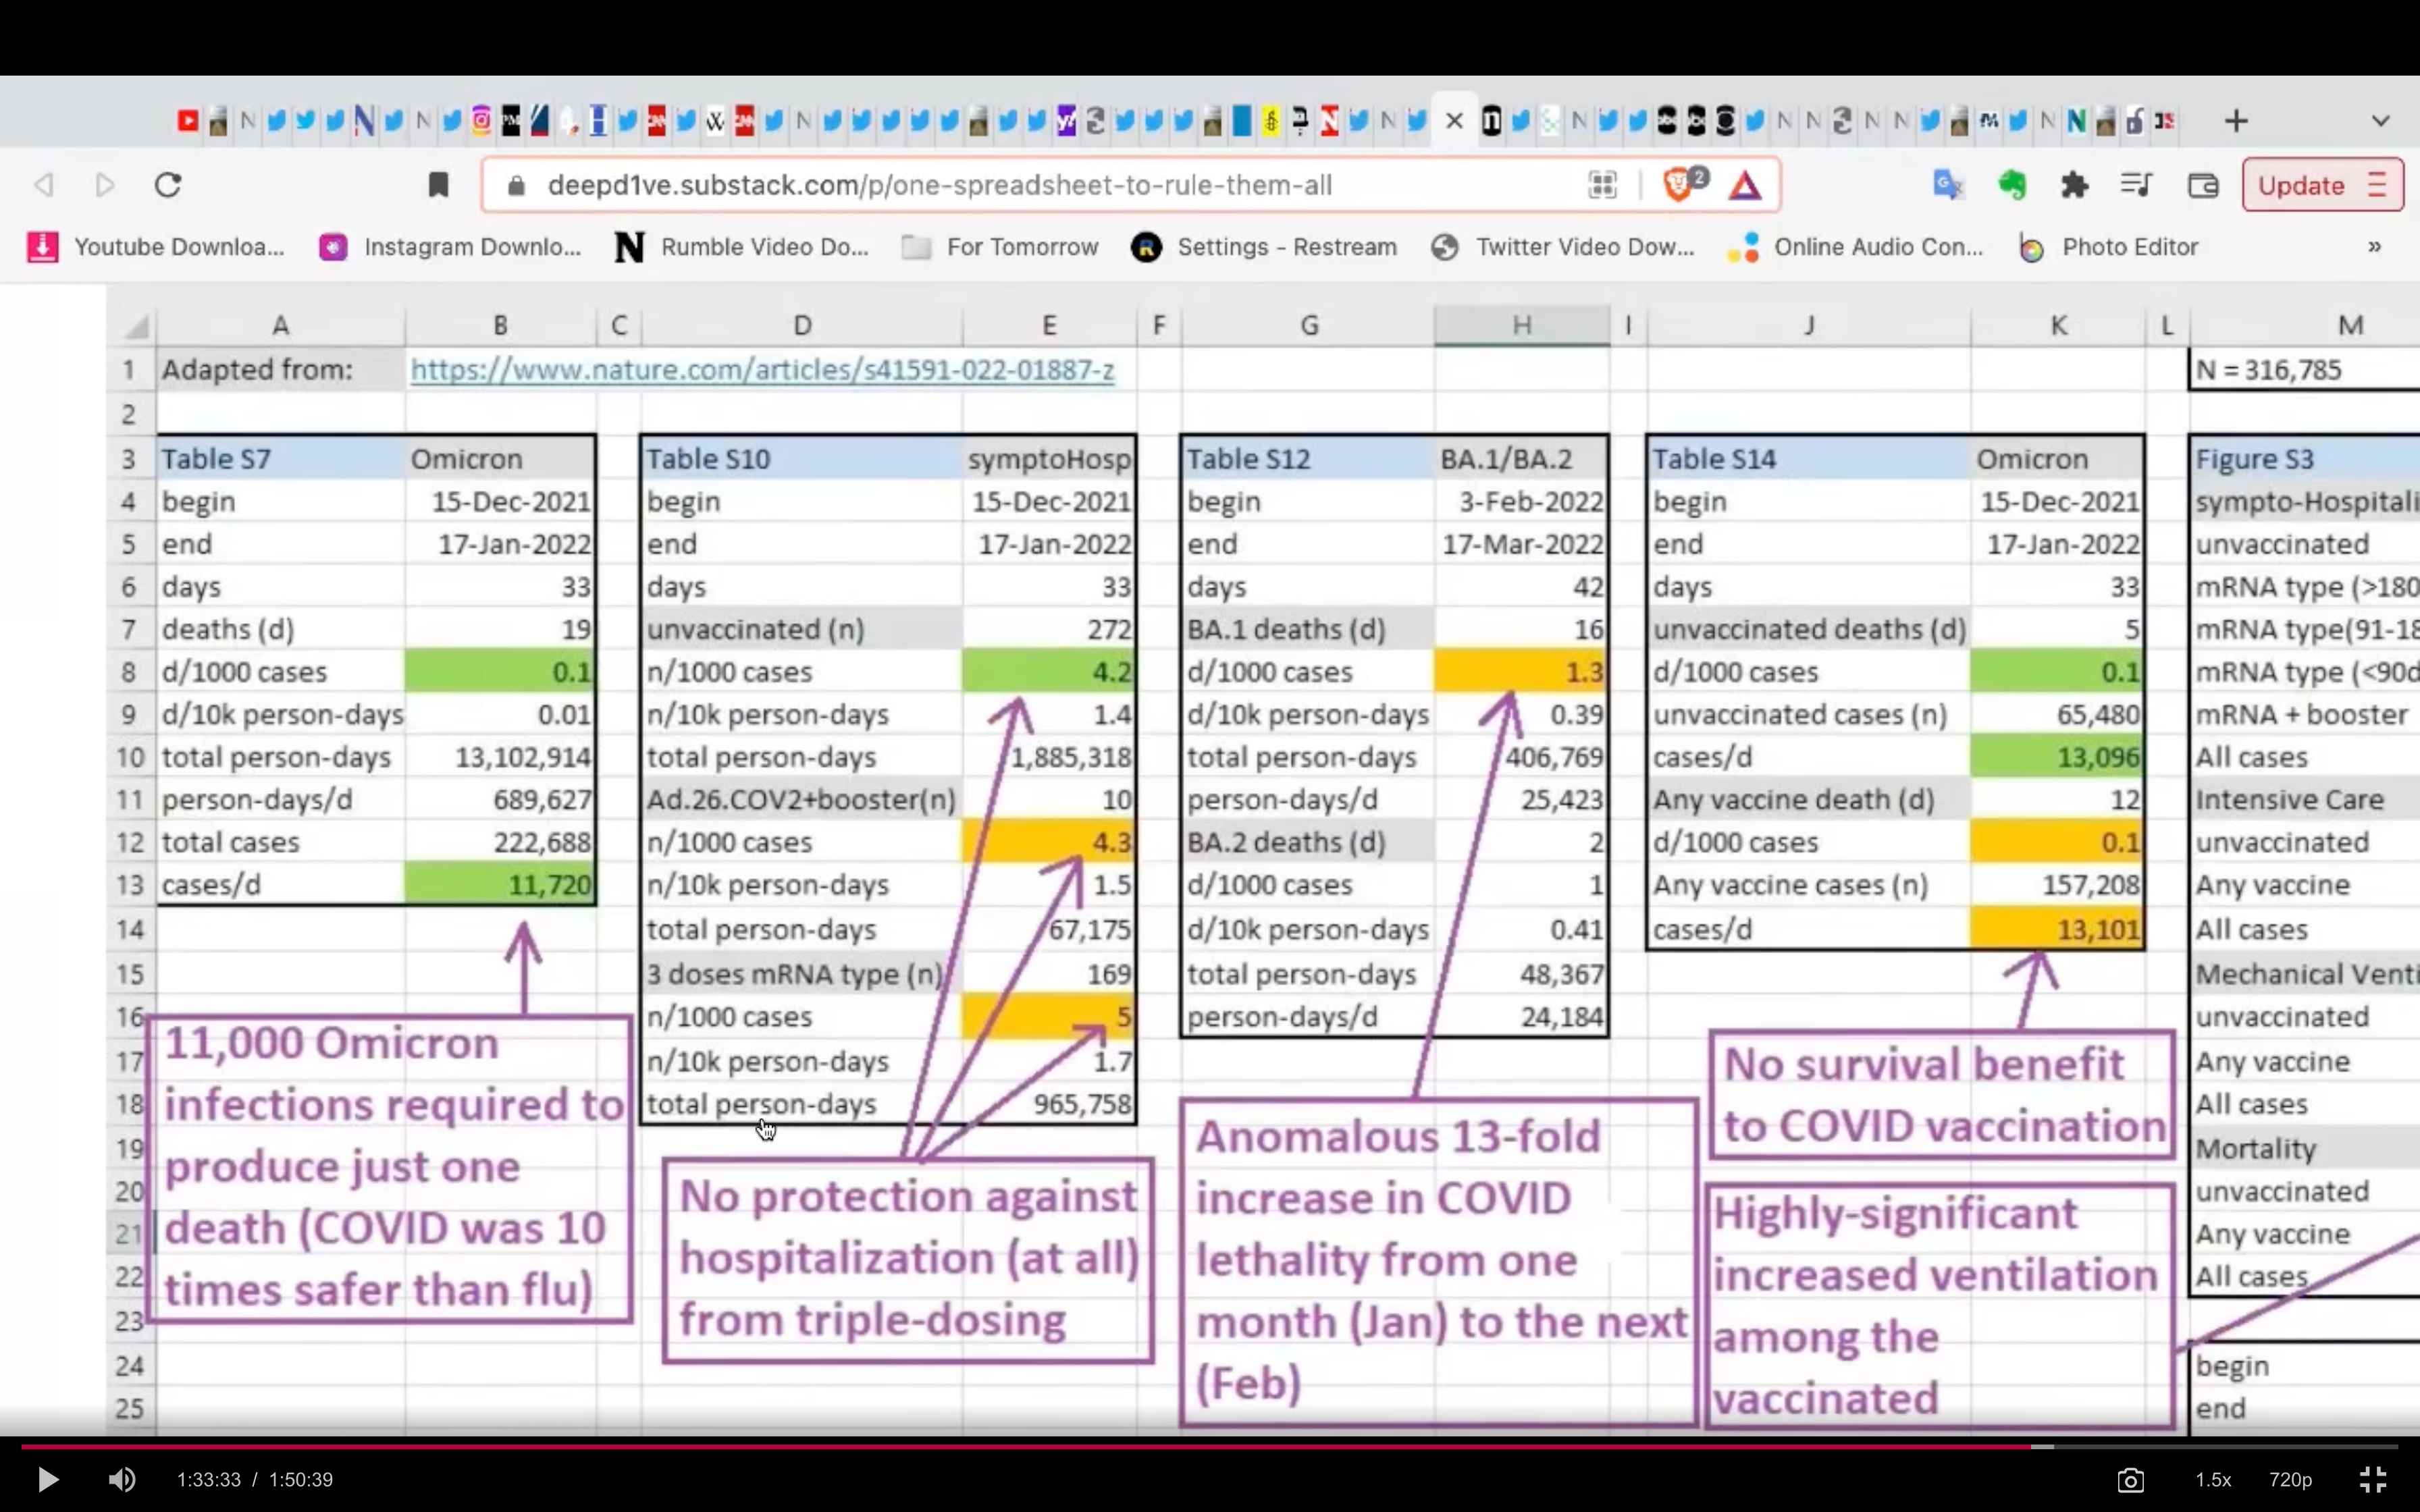The image size is (2420, 1512).
Task: Click the video play button
Action: [47, 1479]
